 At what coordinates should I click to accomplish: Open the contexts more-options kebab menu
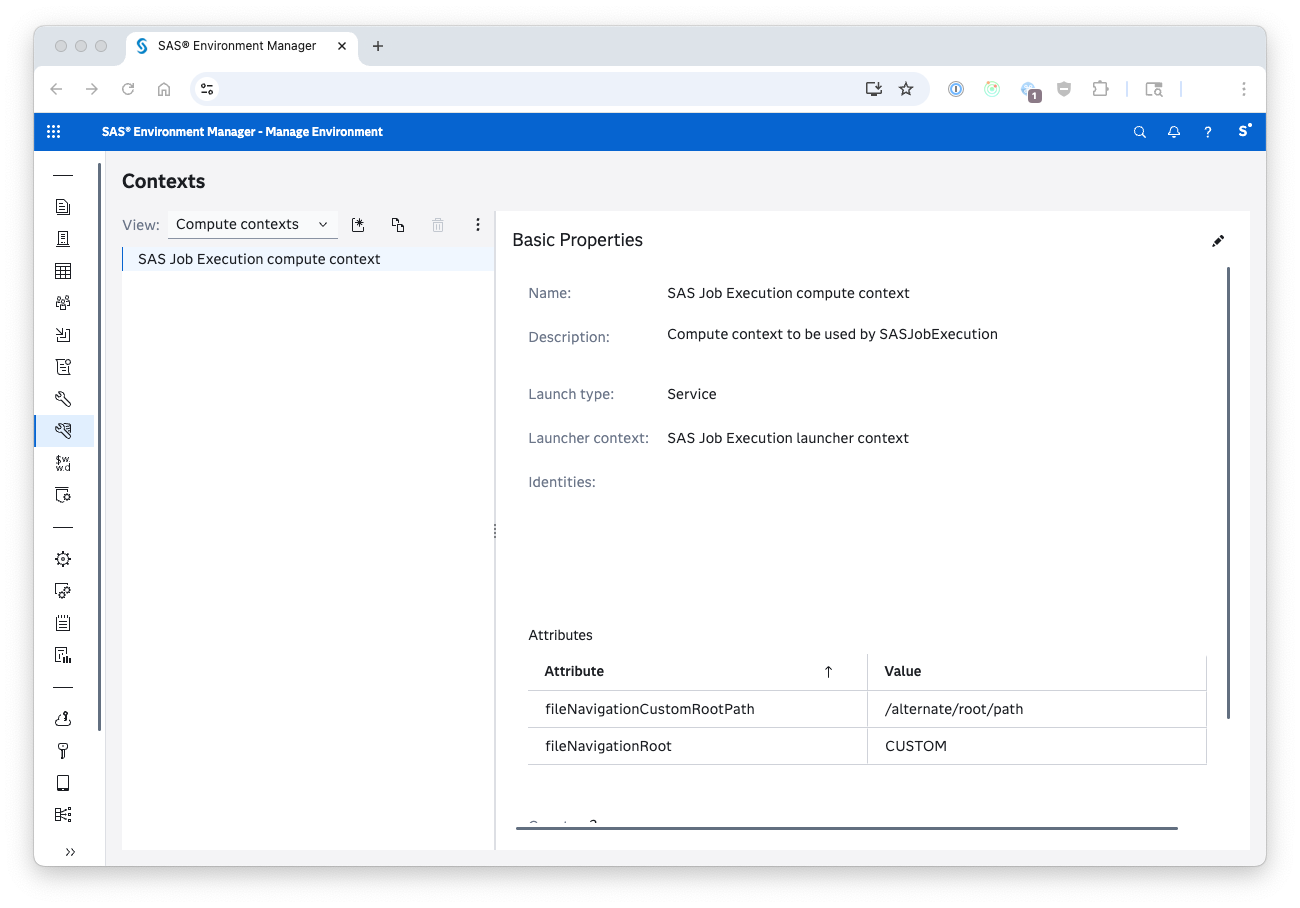pos(478,225)
